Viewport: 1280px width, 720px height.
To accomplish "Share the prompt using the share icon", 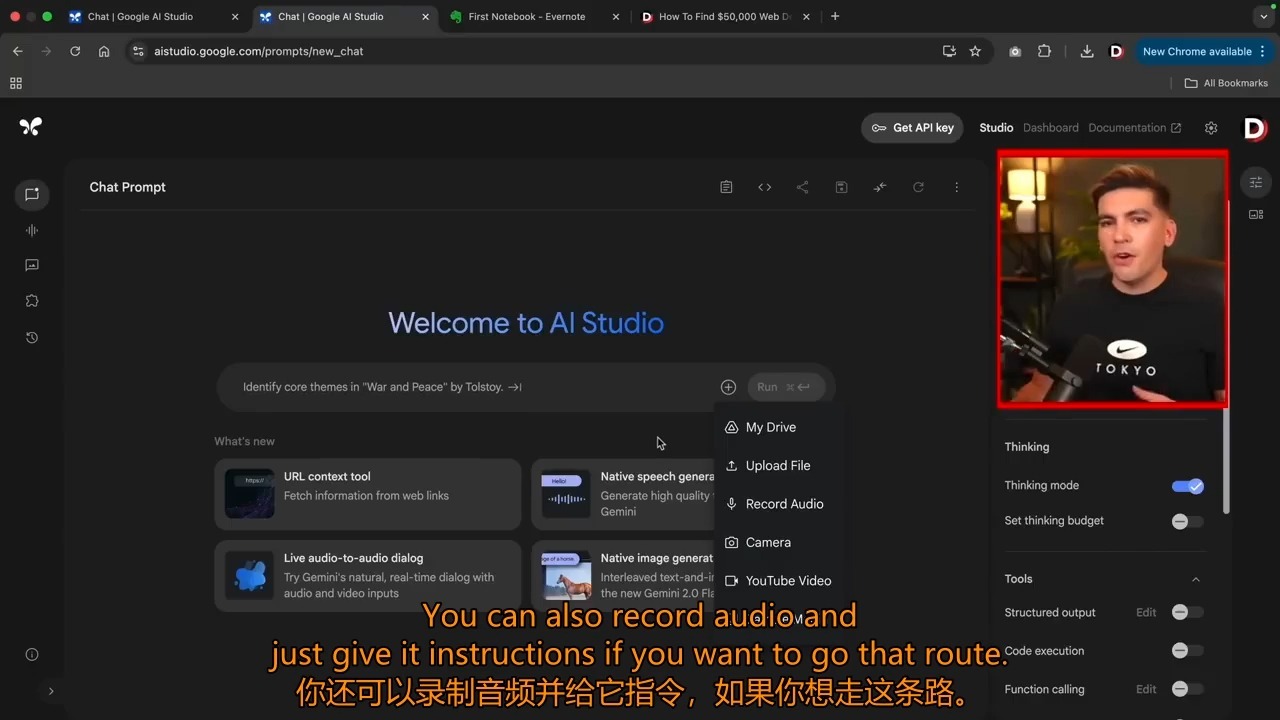I will coord(802,187).
